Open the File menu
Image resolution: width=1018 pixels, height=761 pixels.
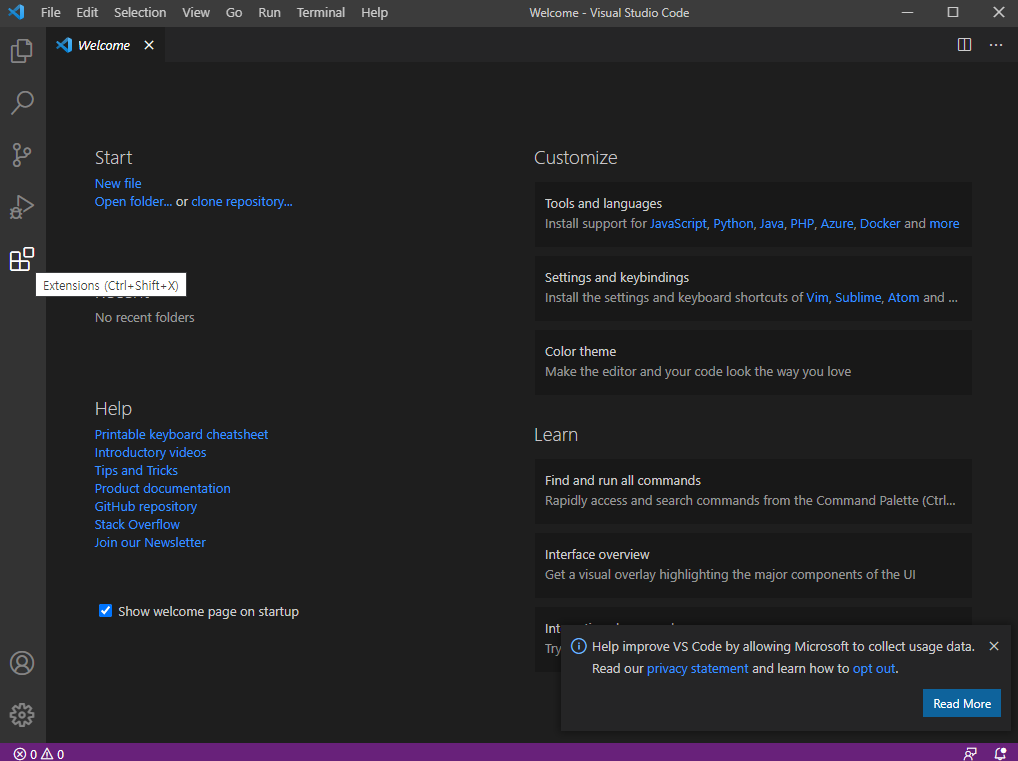coord(51,12)
